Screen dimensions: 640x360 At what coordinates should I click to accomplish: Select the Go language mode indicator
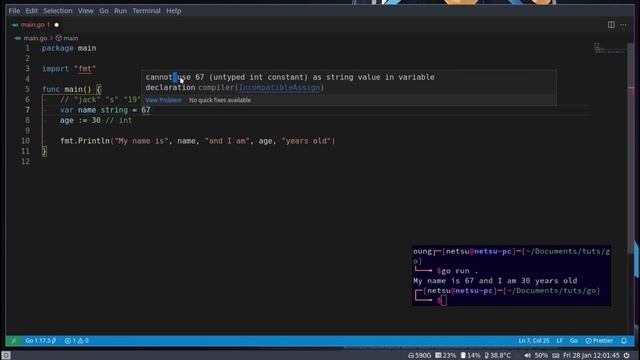(574, 340)
